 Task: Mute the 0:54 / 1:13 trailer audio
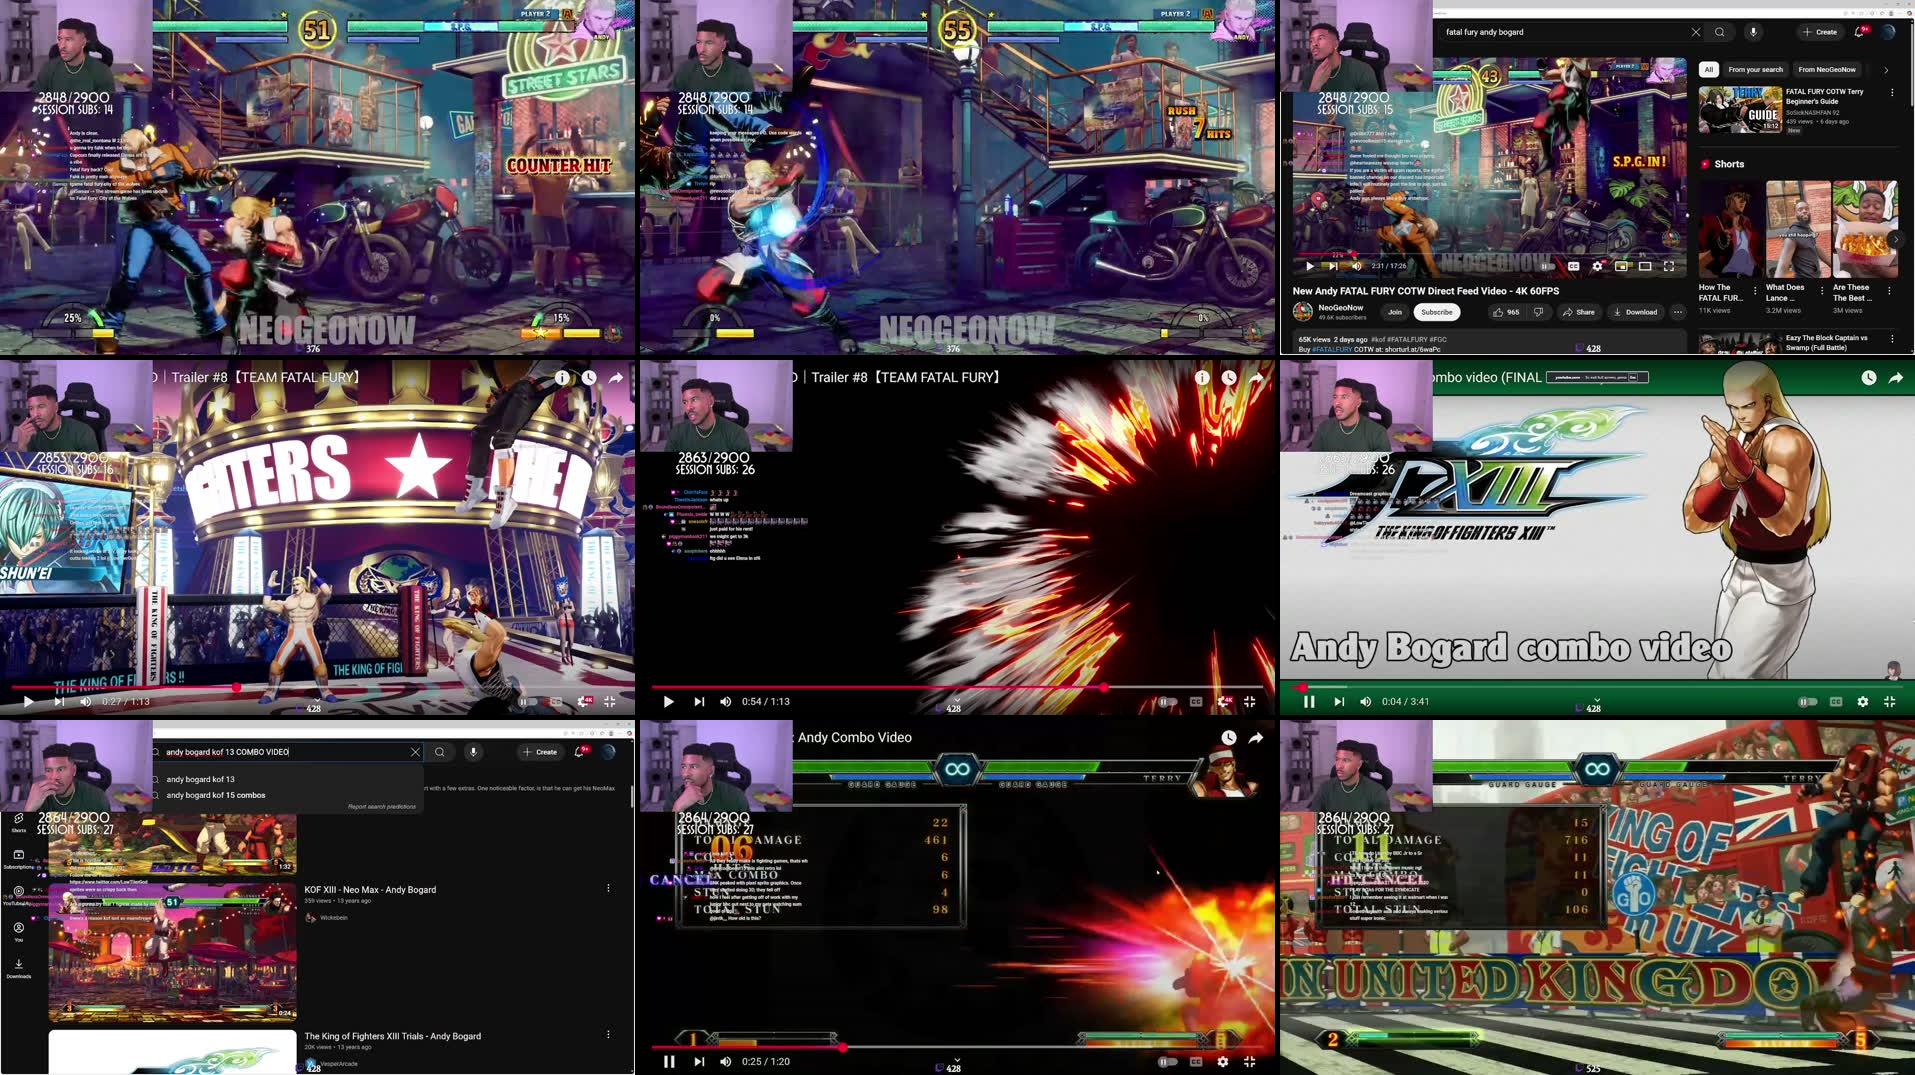point(726,702)
